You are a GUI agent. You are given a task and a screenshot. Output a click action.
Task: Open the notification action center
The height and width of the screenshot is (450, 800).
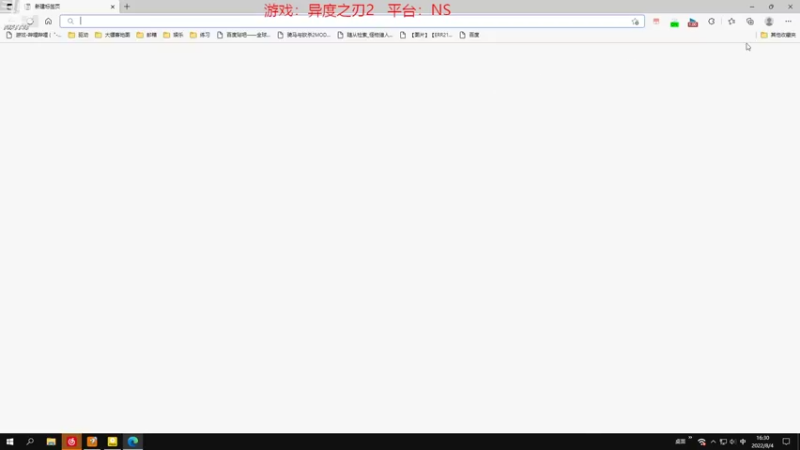tap(786, 442)
